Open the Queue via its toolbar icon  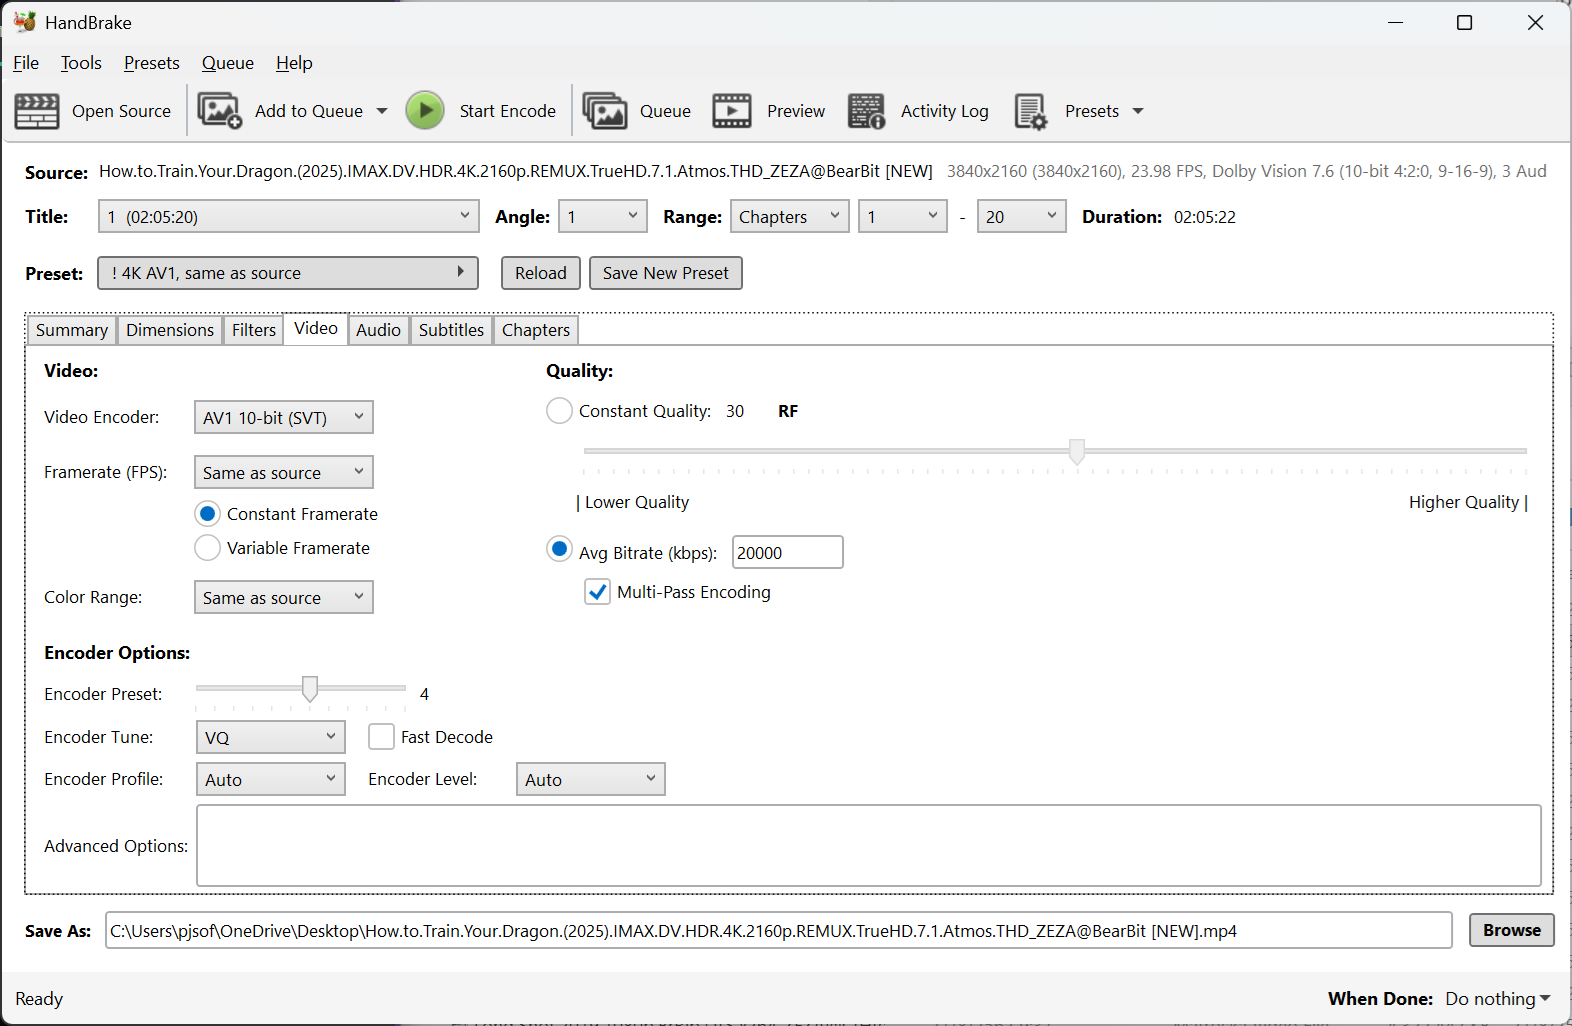click(605, 111)
